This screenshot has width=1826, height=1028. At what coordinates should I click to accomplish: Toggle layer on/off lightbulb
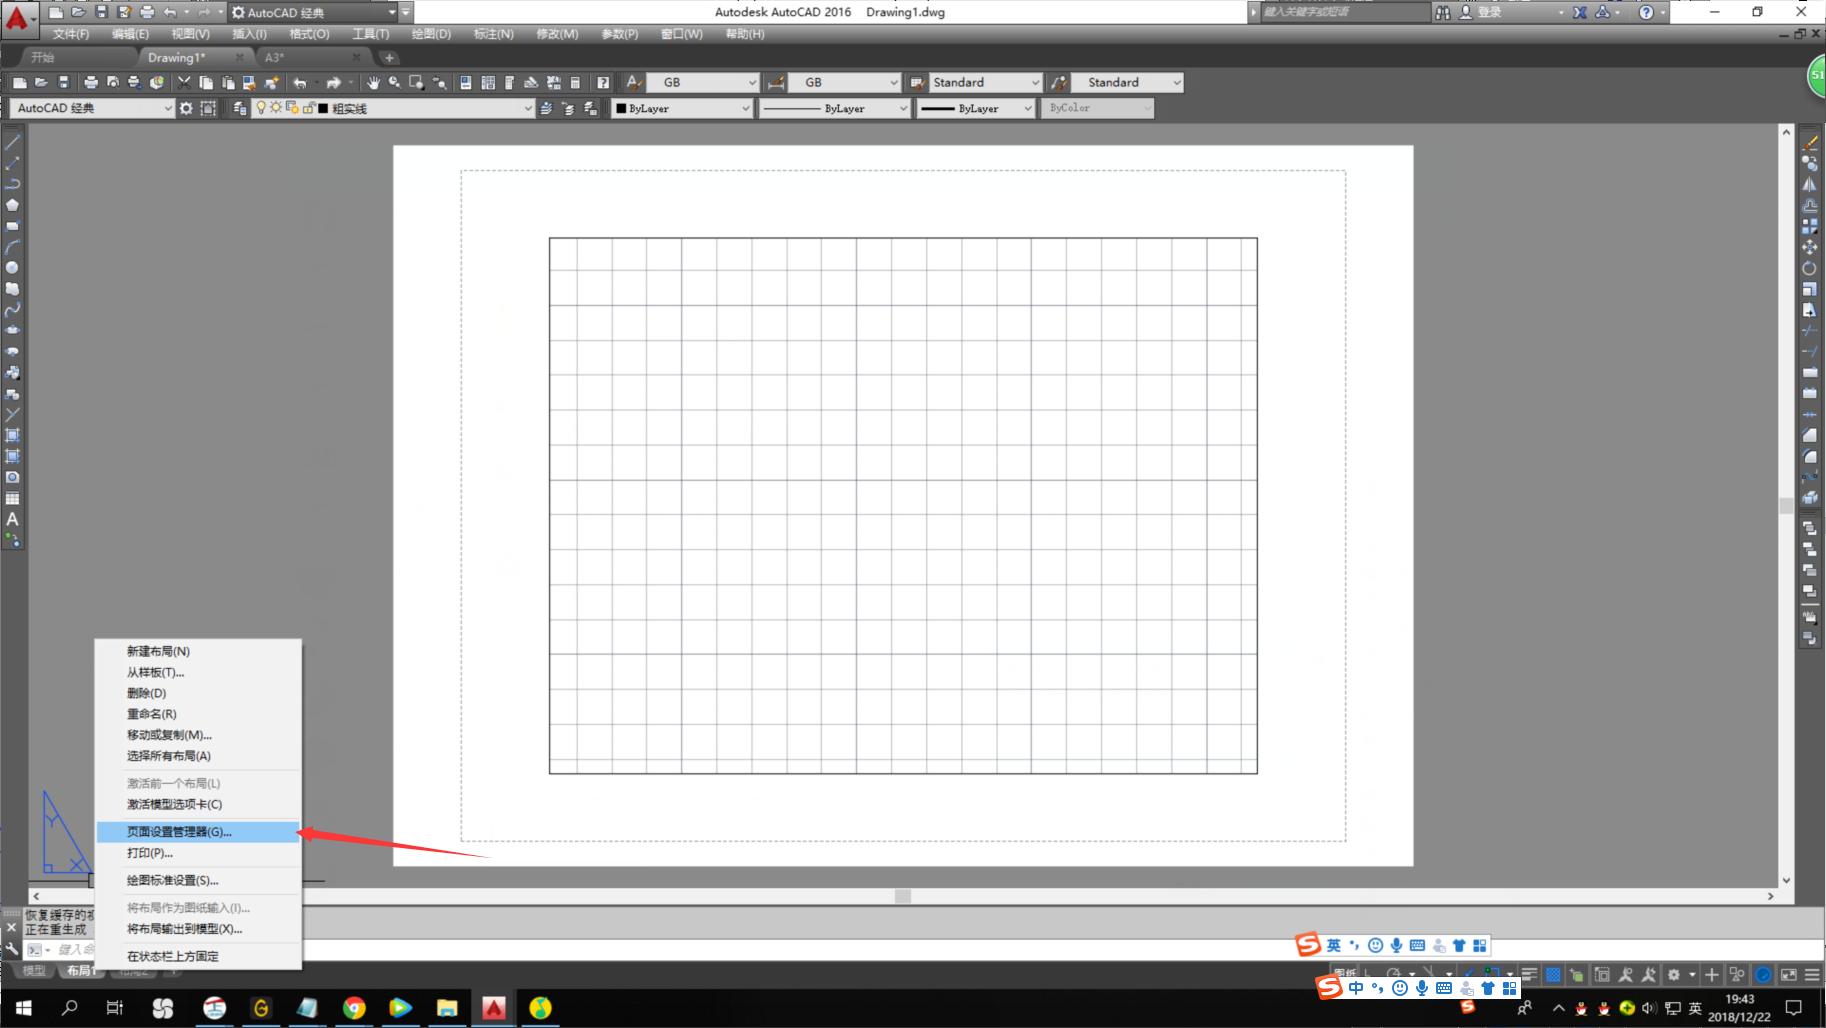click(261, 108)
